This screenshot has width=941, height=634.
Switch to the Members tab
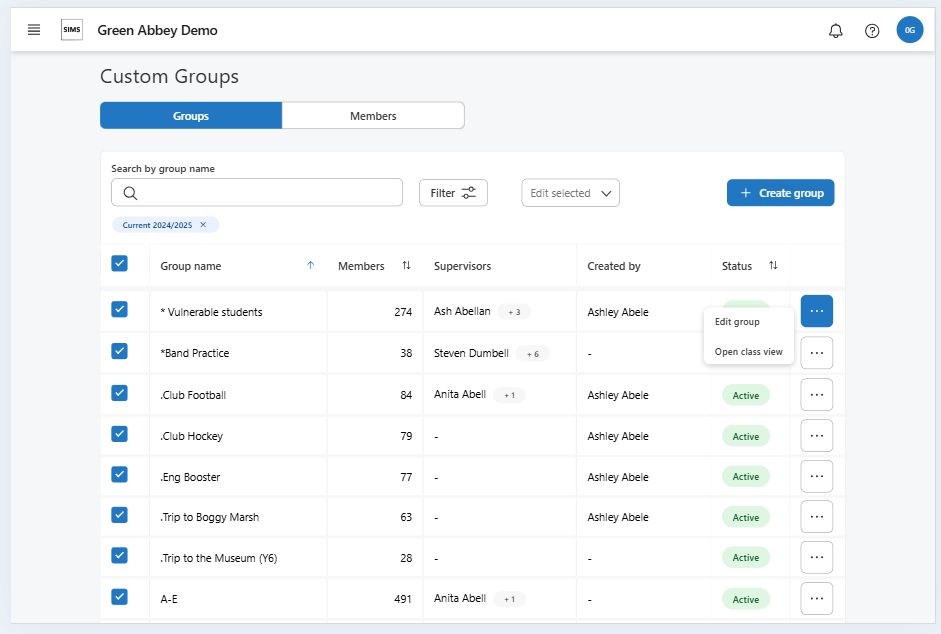point(373,116)
